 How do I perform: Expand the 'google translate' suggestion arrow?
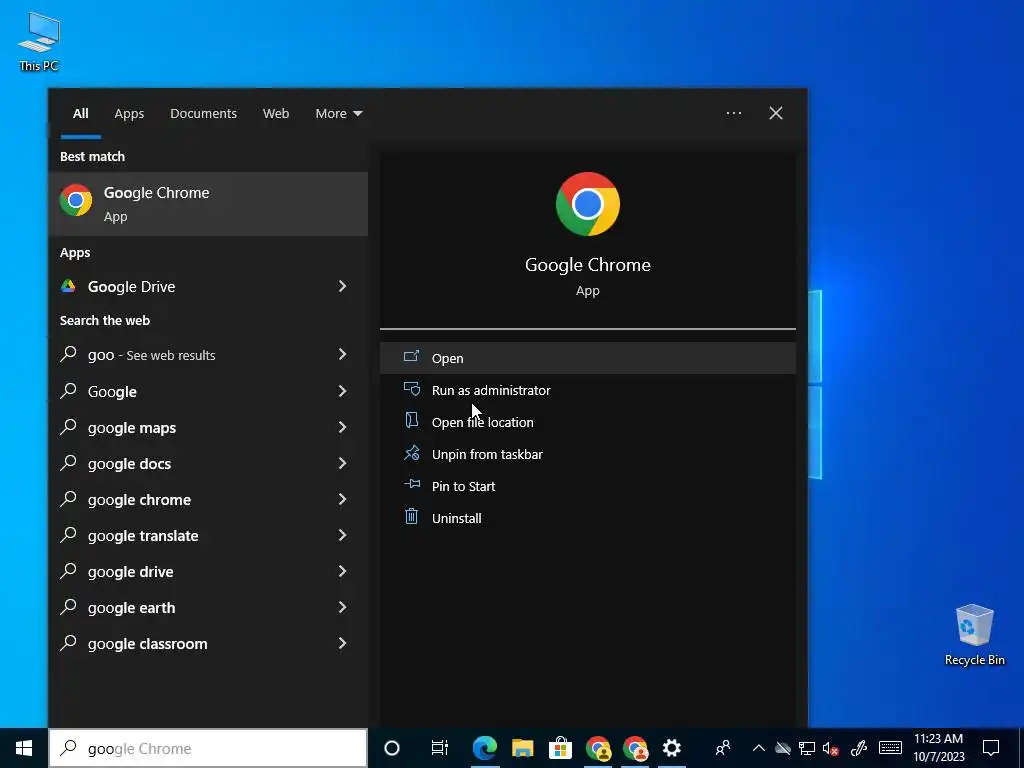[x=342, y=535]
